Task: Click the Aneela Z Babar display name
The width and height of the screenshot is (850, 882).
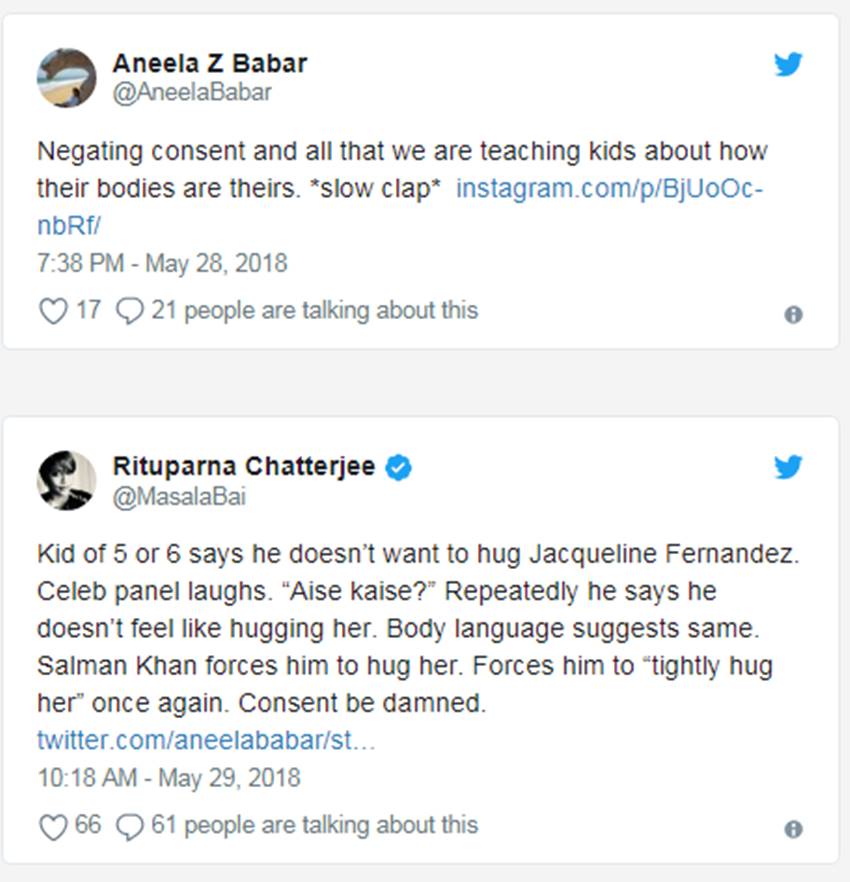Action: coord(209,63)
